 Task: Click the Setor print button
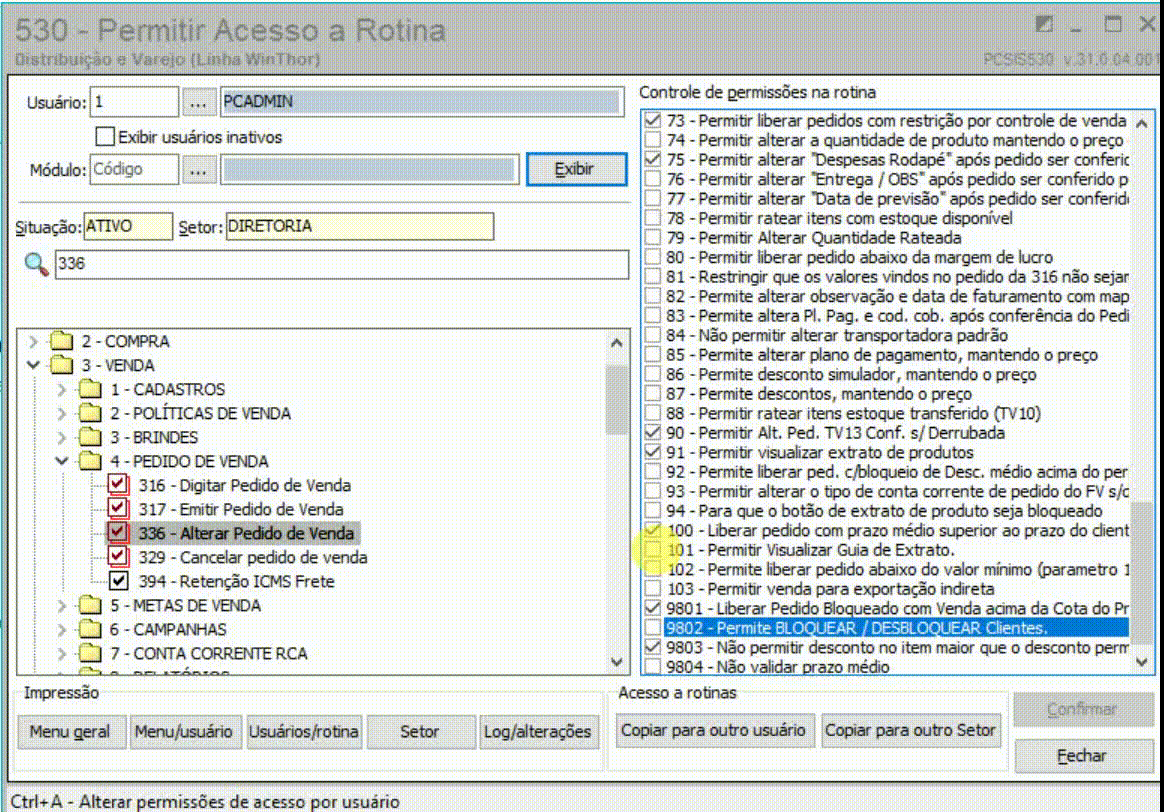pos(419,731)
